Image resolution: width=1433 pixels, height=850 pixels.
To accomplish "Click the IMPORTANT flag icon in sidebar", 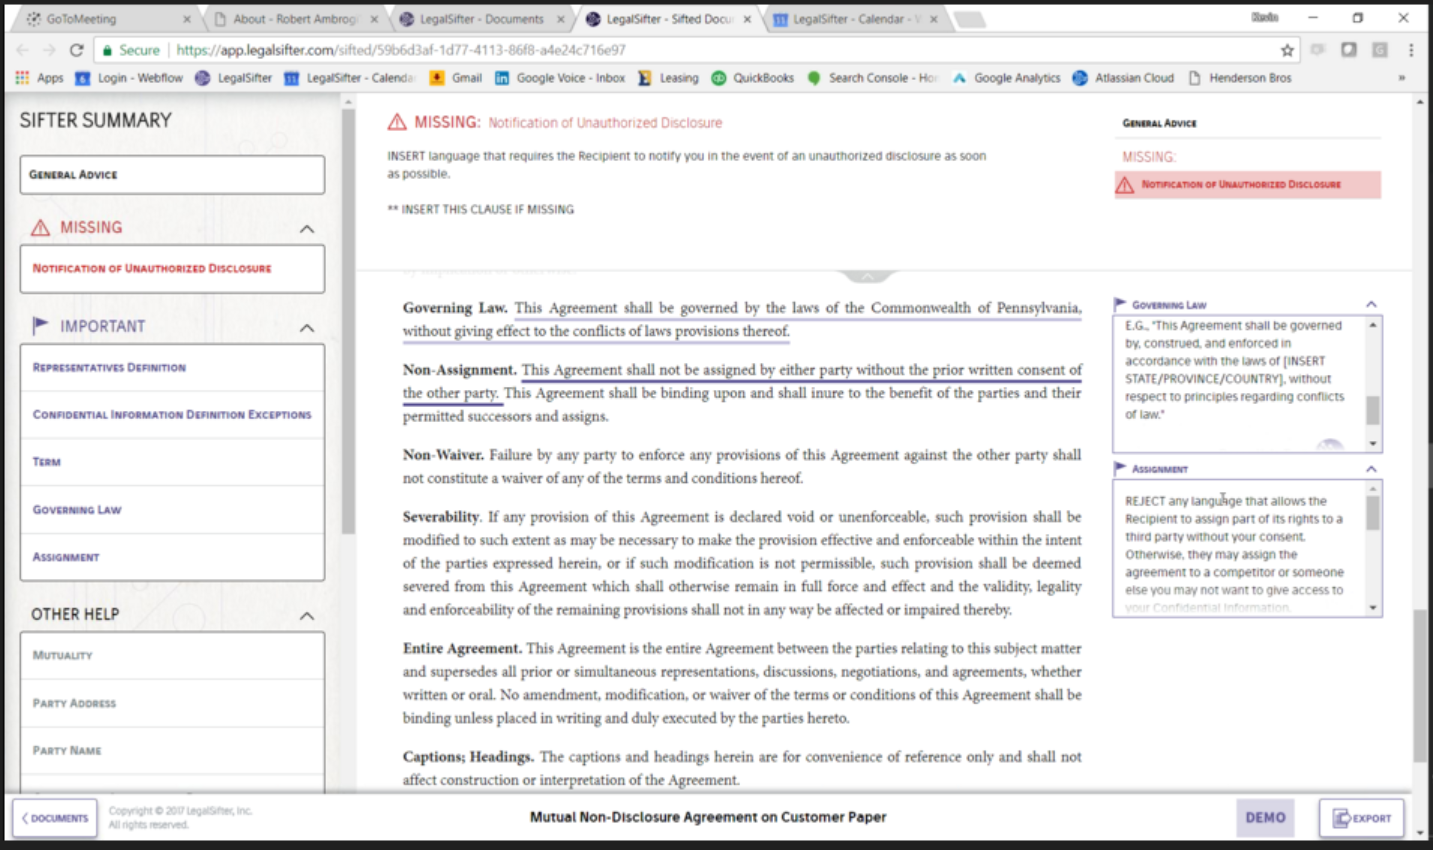I will [41, 326].
